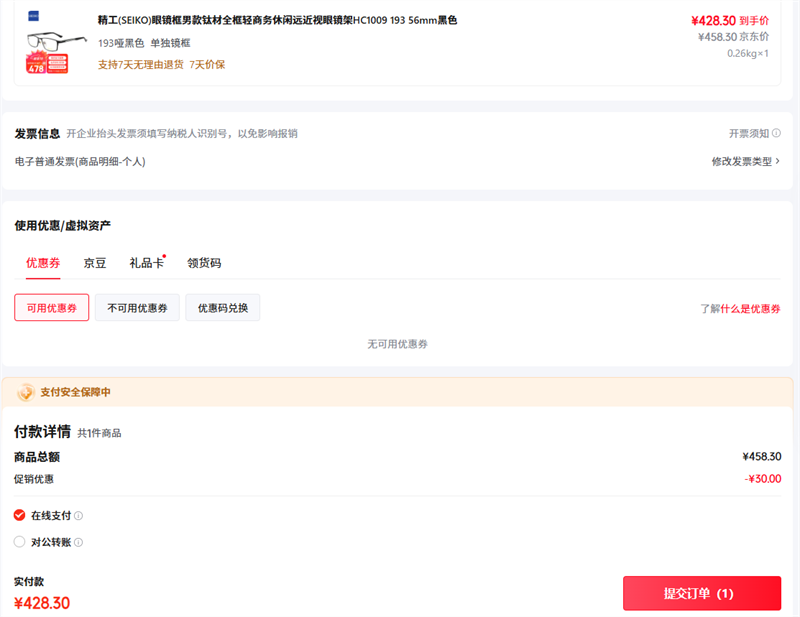This screenshot has height=617, width=800.
Task: Select the 对公转账 payment option
Action: (x=20, y=542)
